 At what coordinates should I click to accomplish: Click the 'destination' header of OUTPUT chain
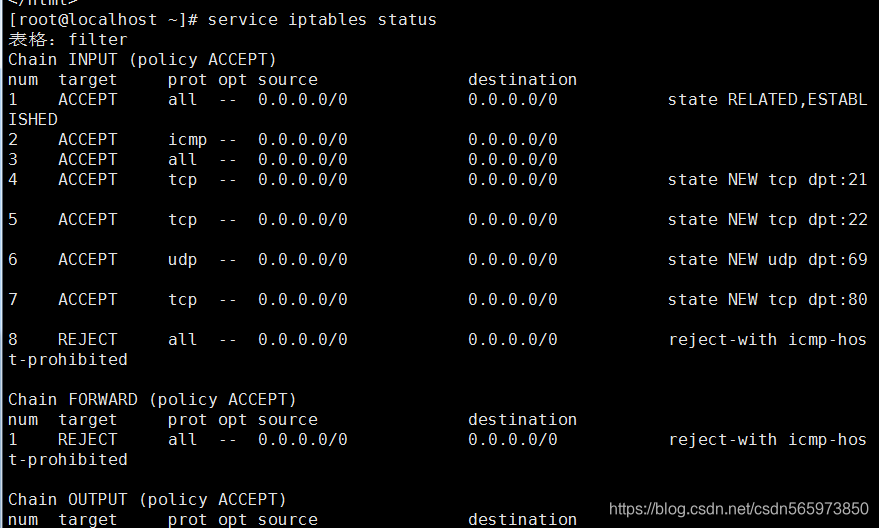pos(522,519)
